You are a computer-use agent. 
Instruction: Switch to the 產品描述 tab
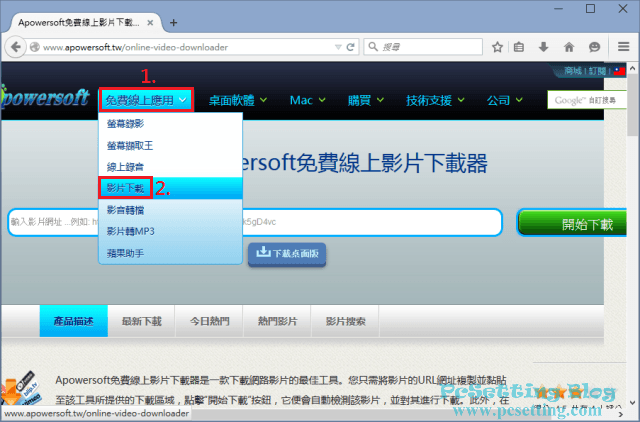[x=73, y=321]
